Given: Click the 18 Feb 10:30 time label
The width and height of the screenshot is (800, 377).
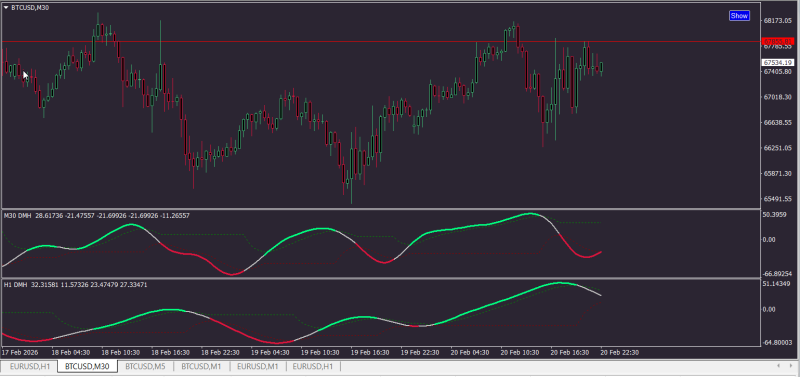Looking at the screenshot, I should pos(120,353).
